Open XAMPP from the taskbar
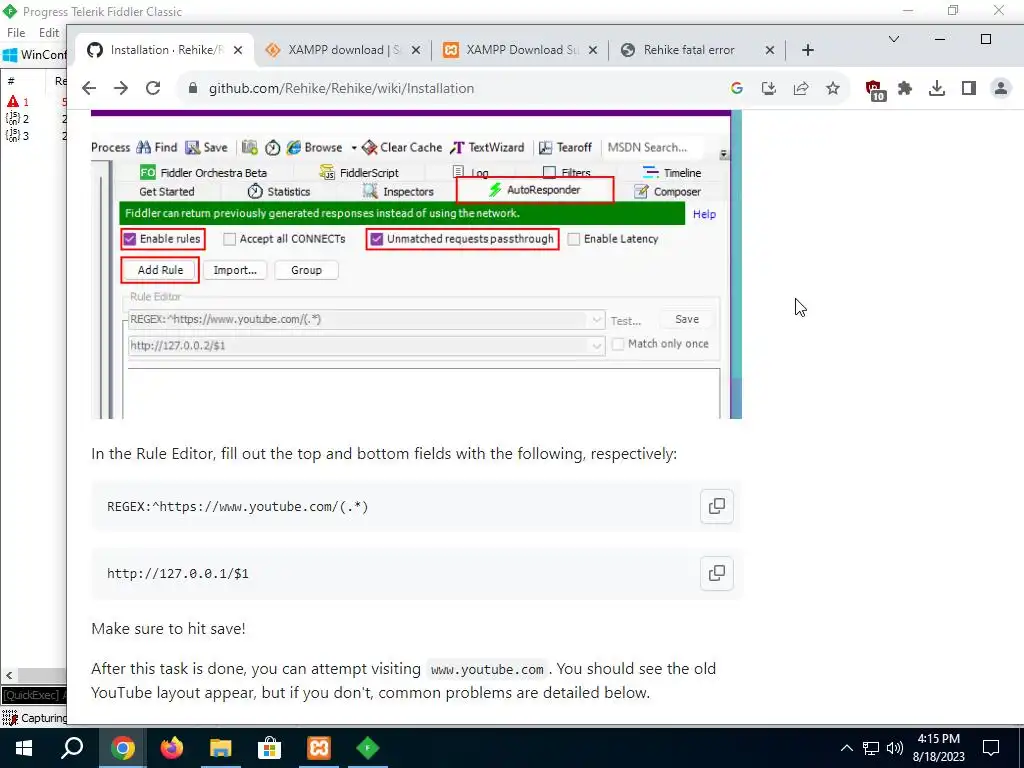The width and height of the screenshot is (1024, 768). [319, 748]
